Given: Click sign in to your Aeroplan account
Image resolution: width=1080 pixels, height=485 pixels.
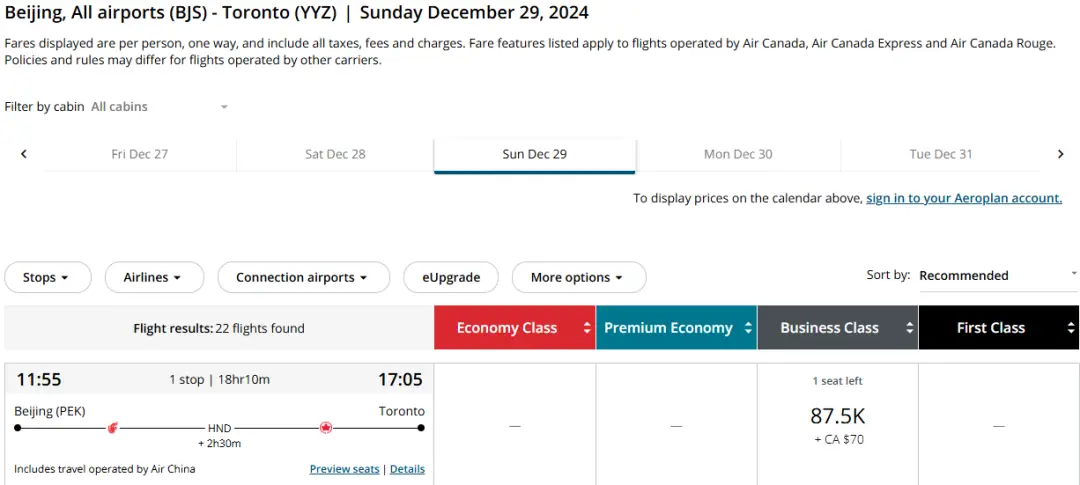Looking at the screenshot, I should tap(963, 198).
